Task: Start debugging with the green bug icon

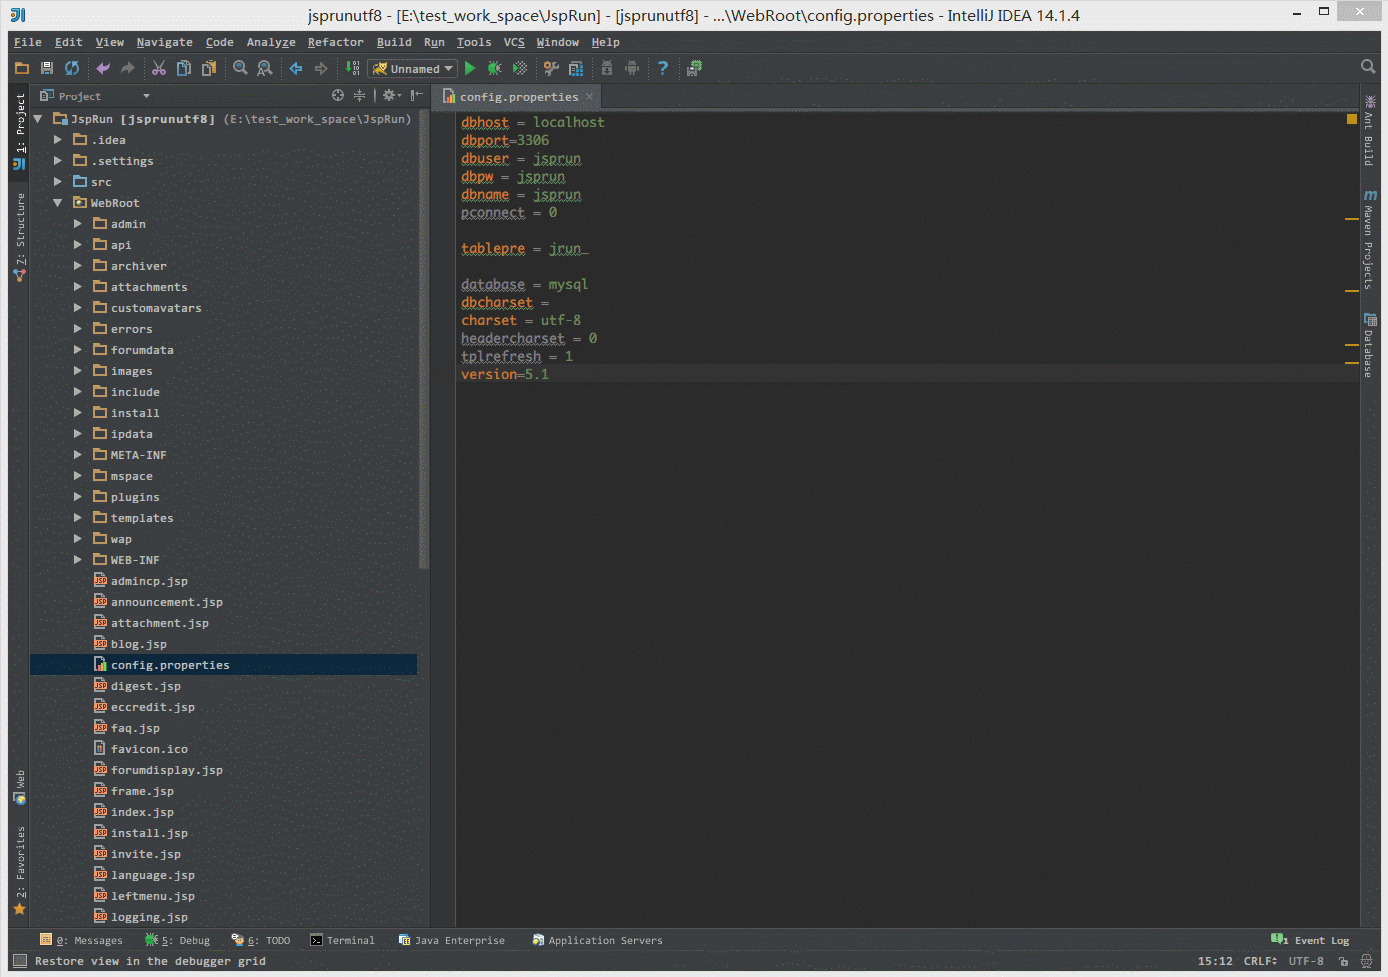Action: pos(494,68)
